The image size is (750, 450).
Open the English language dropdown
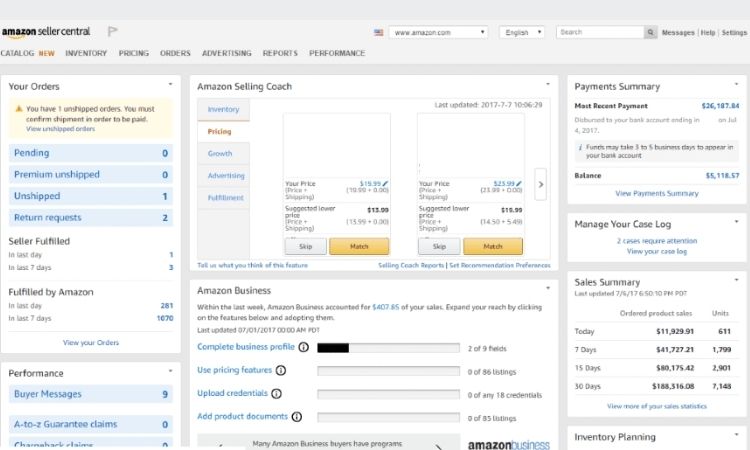tap(522, 33)
